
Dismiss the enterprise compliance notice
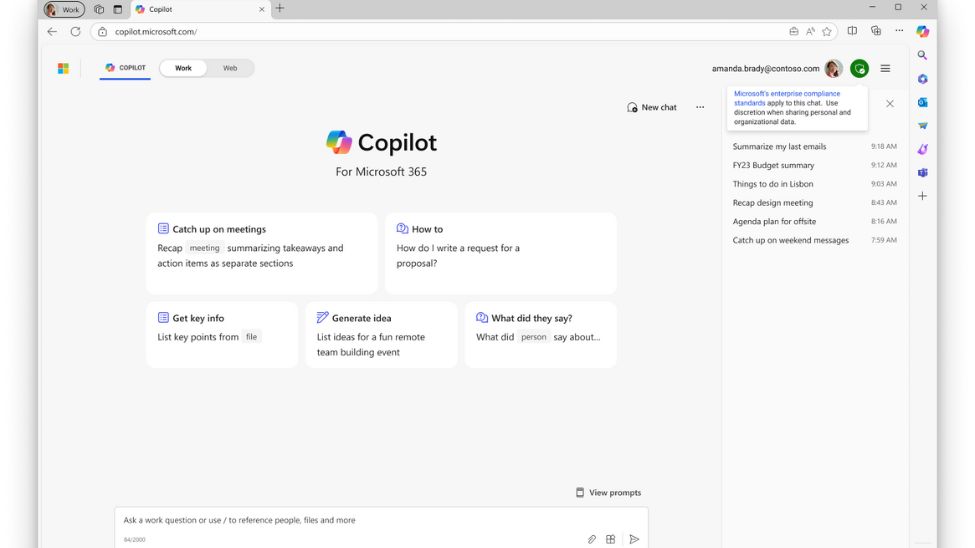coord(890,104)
